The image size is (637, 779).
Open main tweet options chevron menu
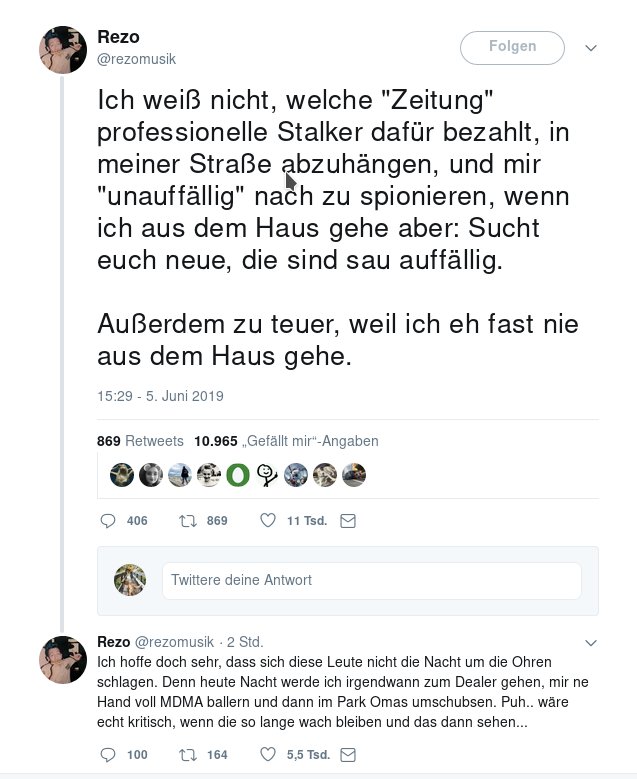tap(590, 47)
